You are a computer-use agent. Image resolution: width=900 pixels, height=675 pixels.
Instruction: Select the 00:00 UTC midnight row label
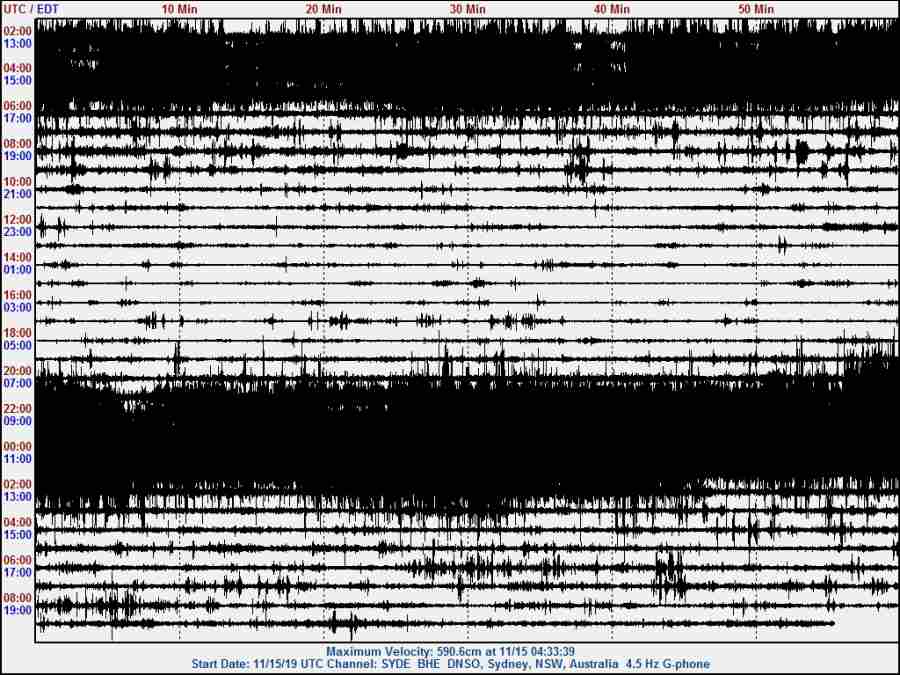click(17, 447)
